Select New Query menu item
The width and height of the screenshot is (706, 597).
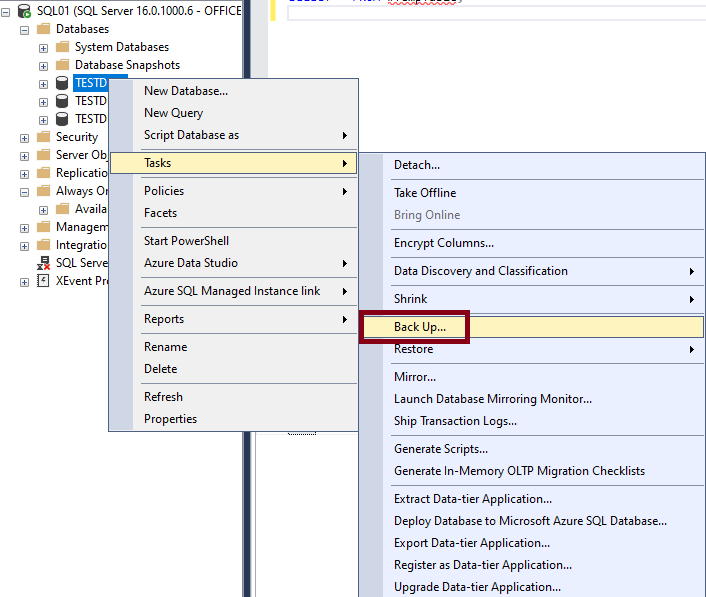click(233, 113)
